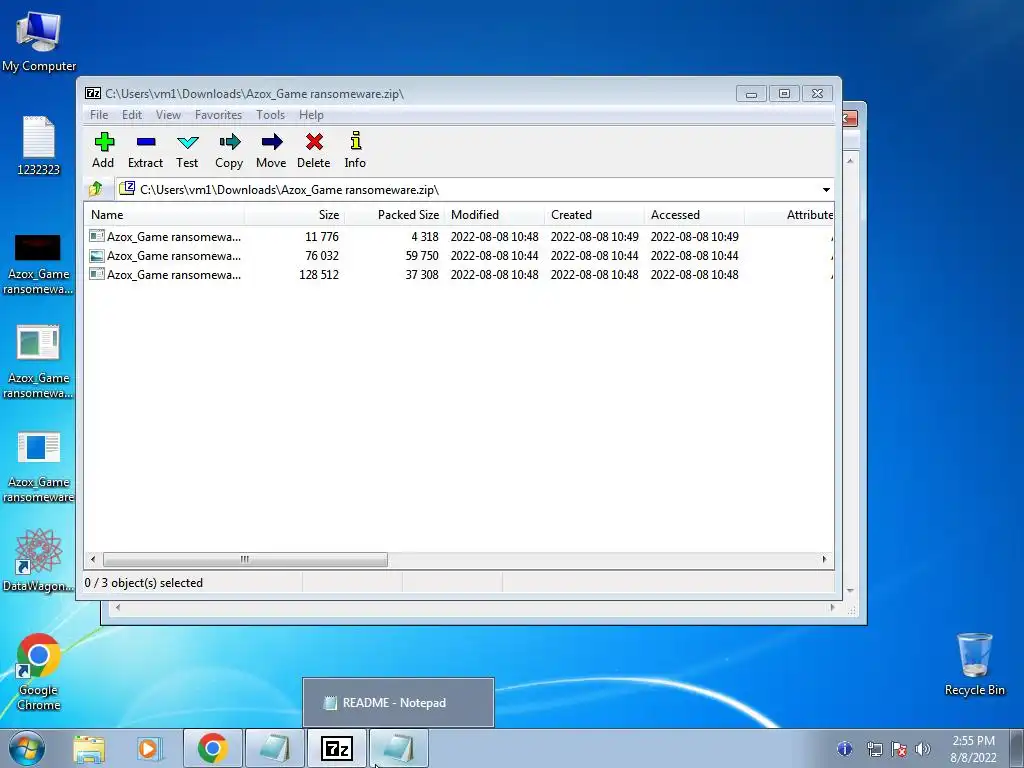Select the archive entry sized 128 512
The width and height of the screenshot is (1024, 768).
pos(459,275)
